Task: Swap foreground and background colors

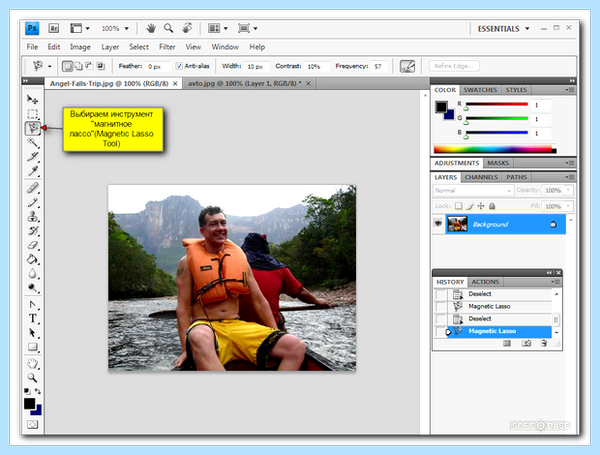Action: [x=38, y=391]
